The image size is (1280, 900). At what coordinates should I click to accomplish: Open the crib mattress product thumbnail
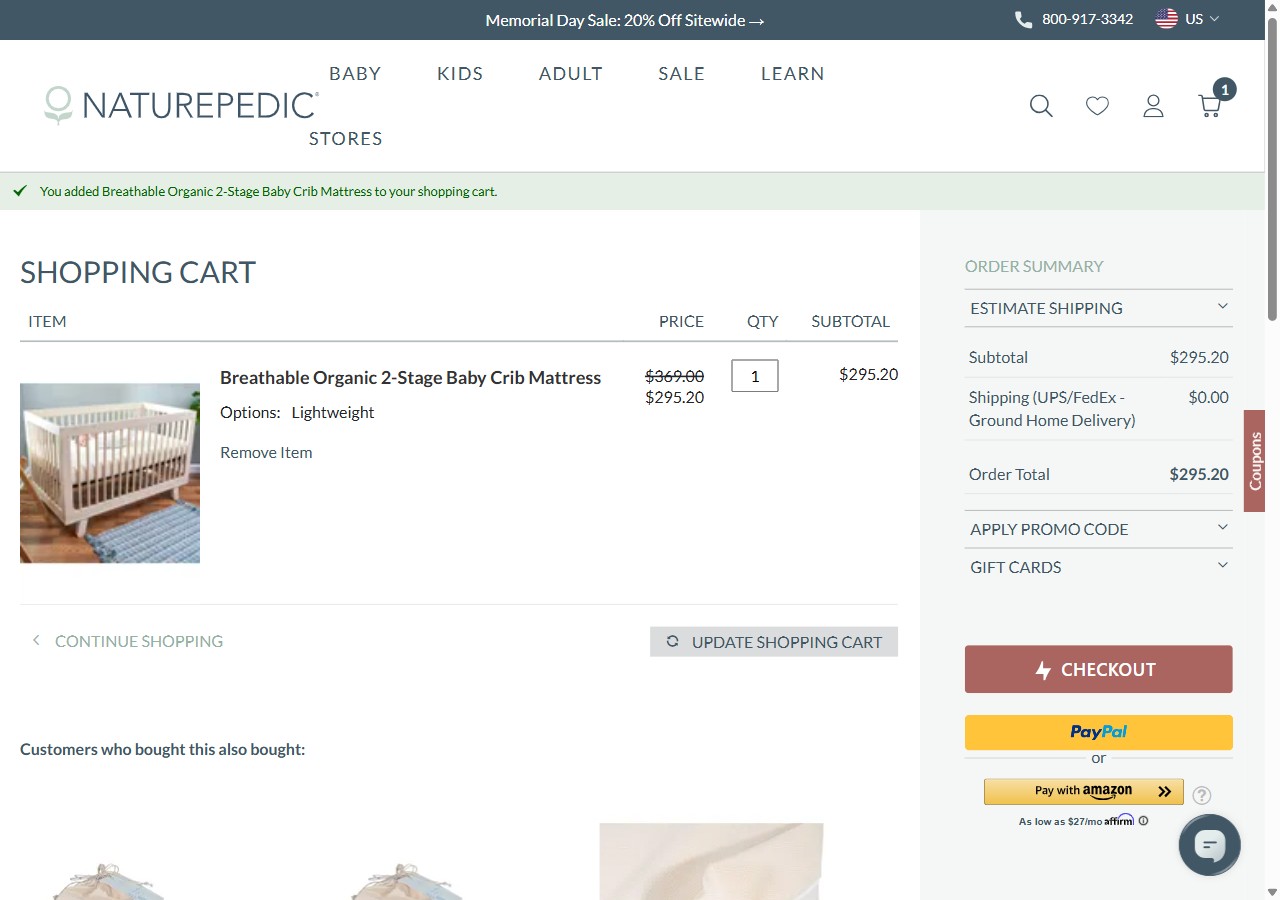[x=110, y=473]
